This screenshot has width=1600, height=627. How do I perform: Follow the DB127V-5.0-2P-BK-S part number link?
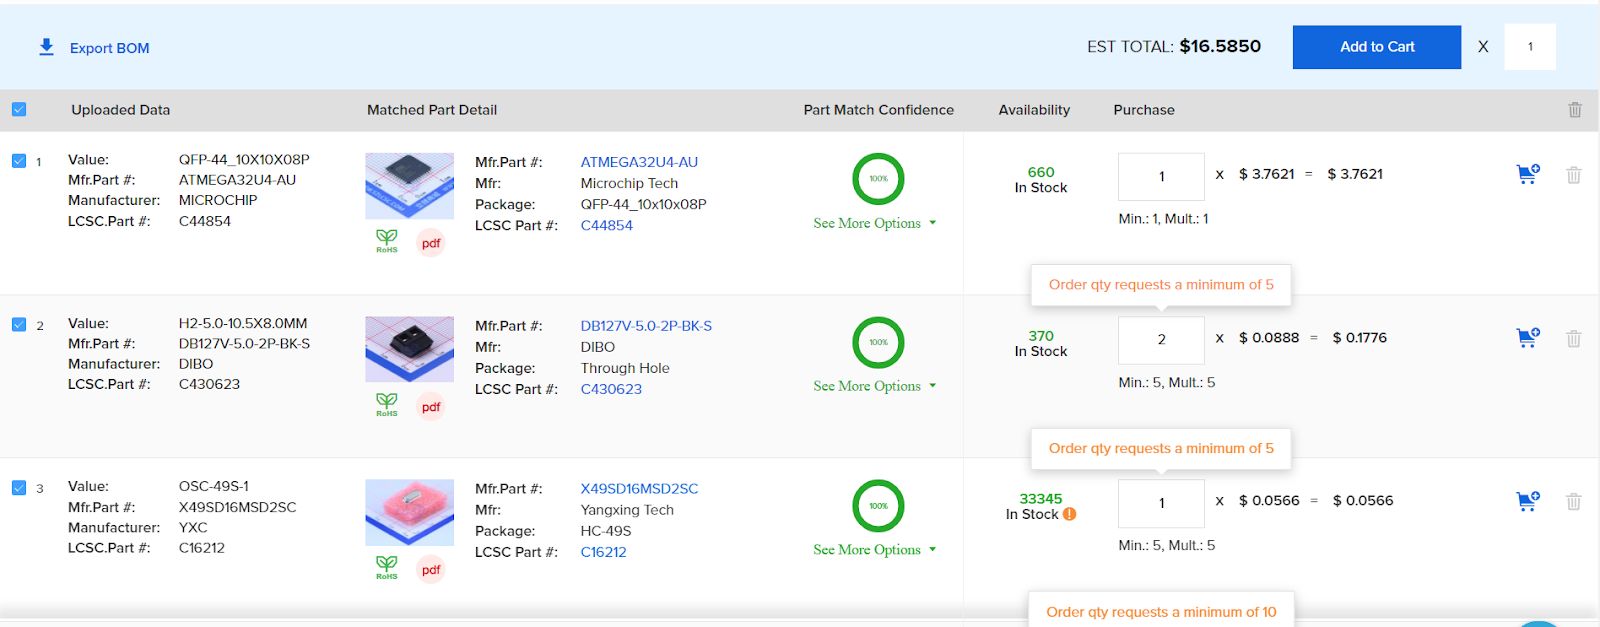[646, 326]
